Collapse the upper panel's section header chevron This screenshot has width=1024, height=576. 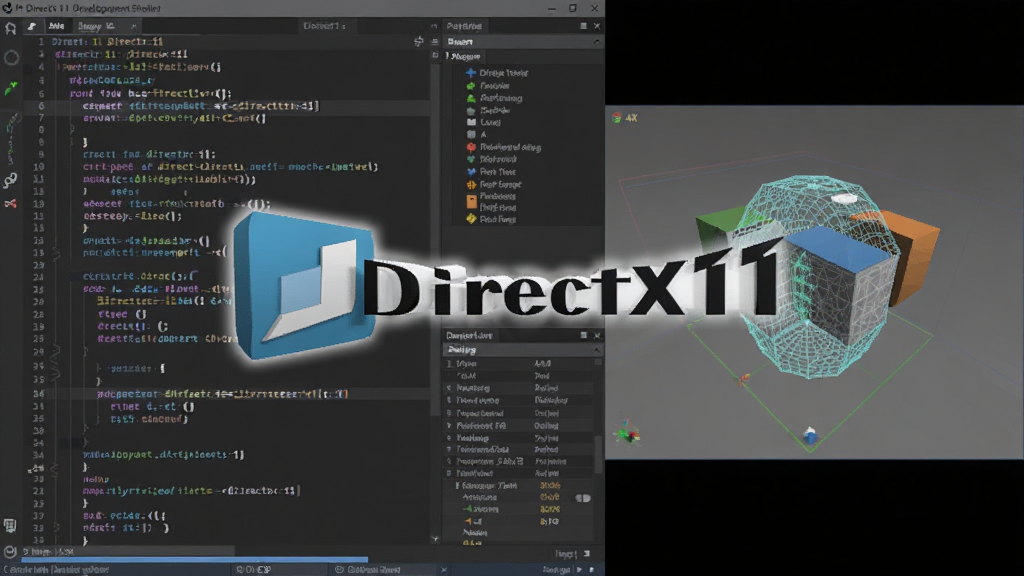click(x=596, y=41)
